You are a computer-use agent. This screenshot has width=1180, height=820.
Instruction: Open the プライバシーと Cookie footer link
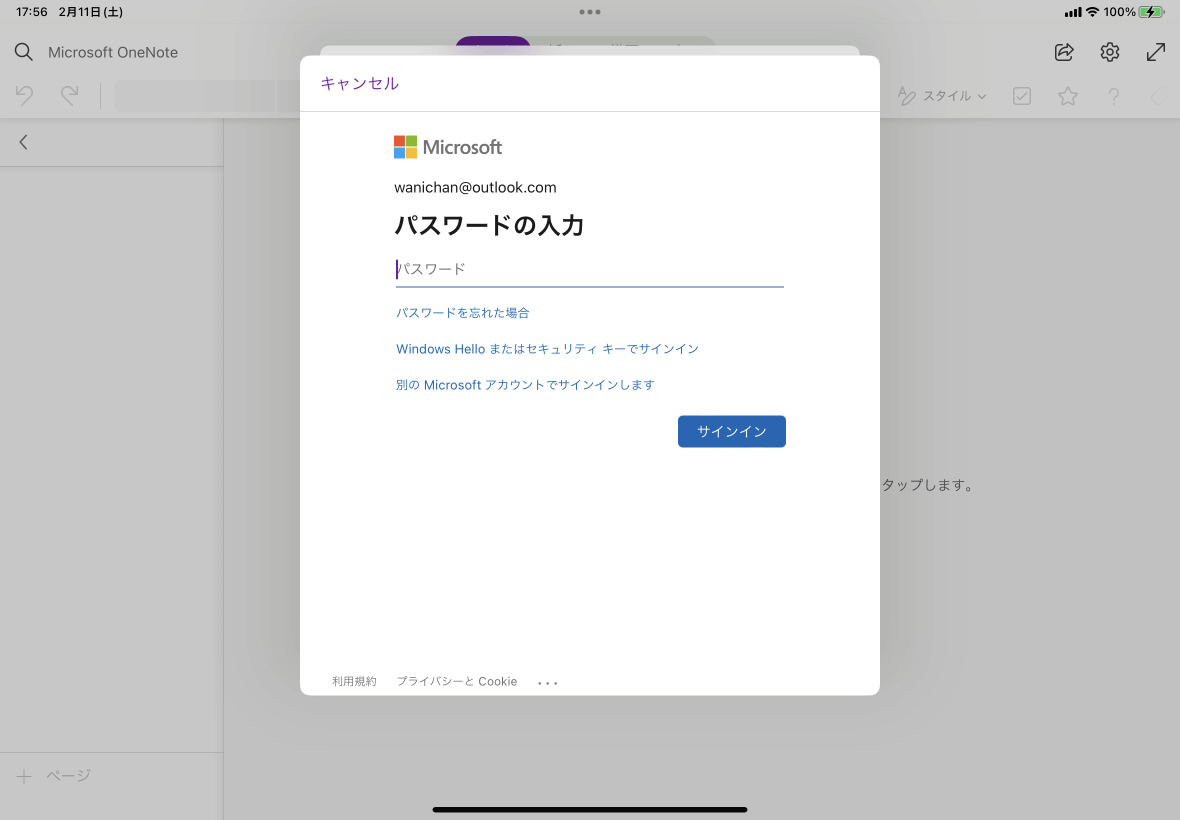[457, 682]
